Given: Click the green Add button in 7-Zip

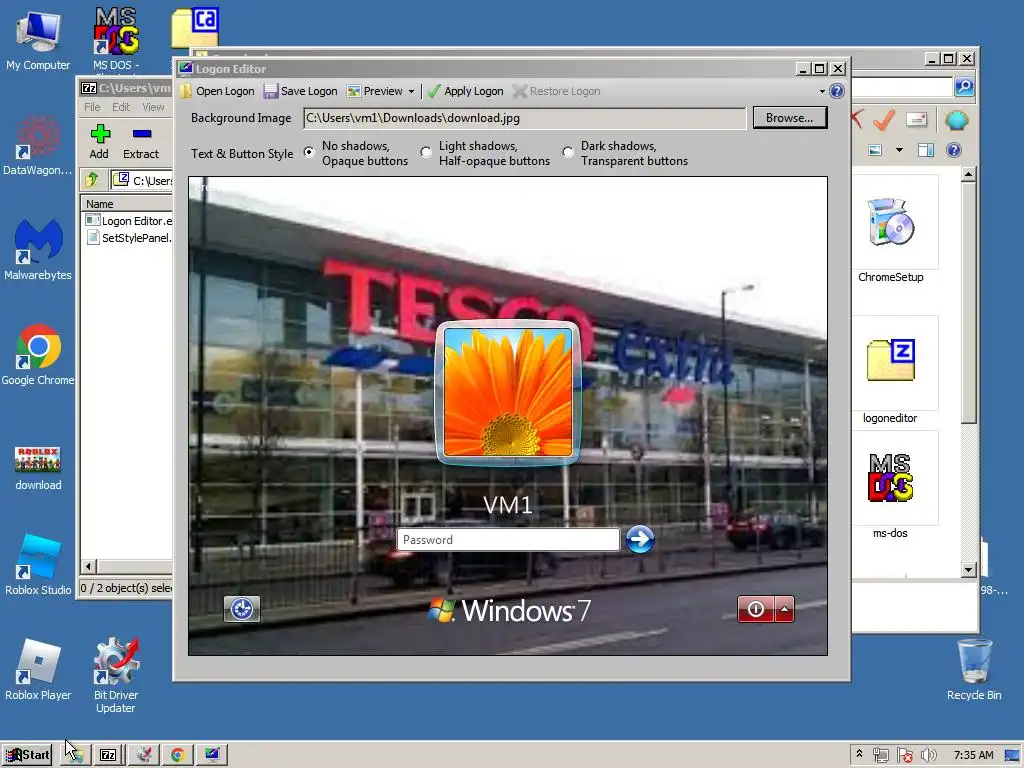Looking at the screenshot, I should click(x=99, y=142).
